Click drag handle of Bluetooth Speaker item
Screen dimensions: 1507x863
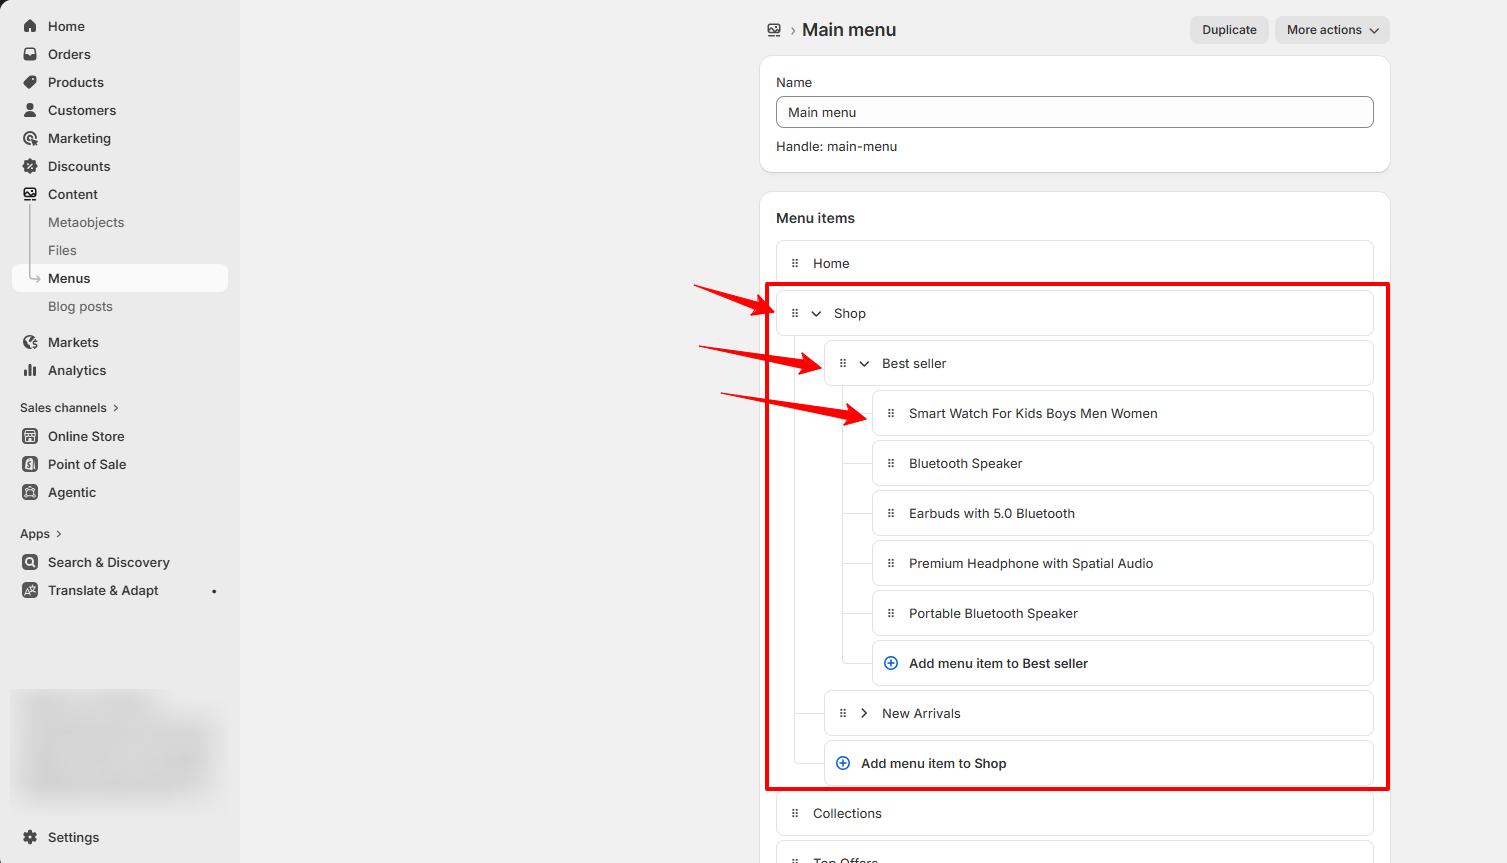tap(891, 463)
